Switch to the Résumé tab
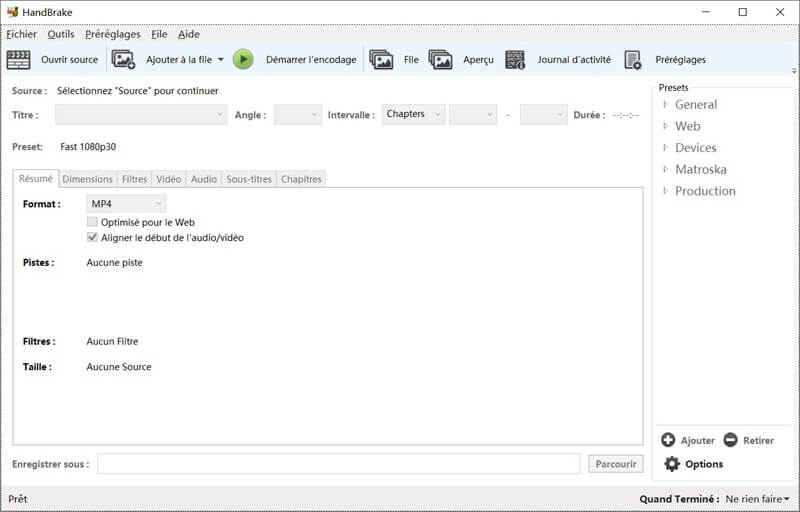 pos(36,178)
